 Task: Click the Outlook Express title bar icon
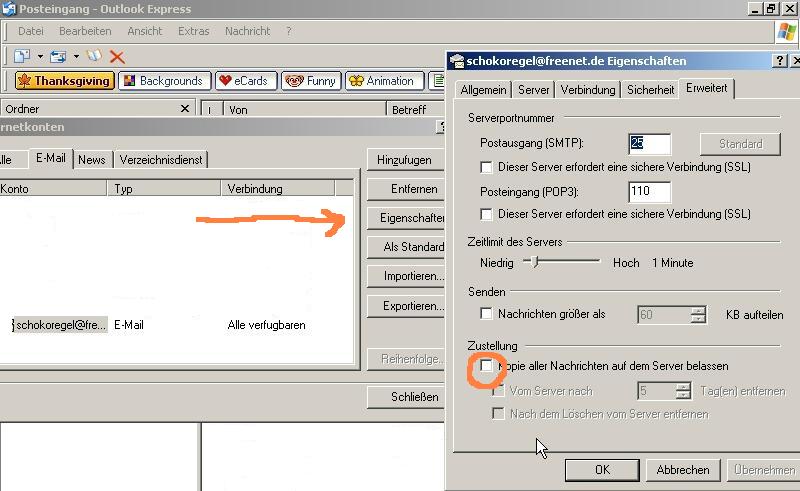(9, 9)
